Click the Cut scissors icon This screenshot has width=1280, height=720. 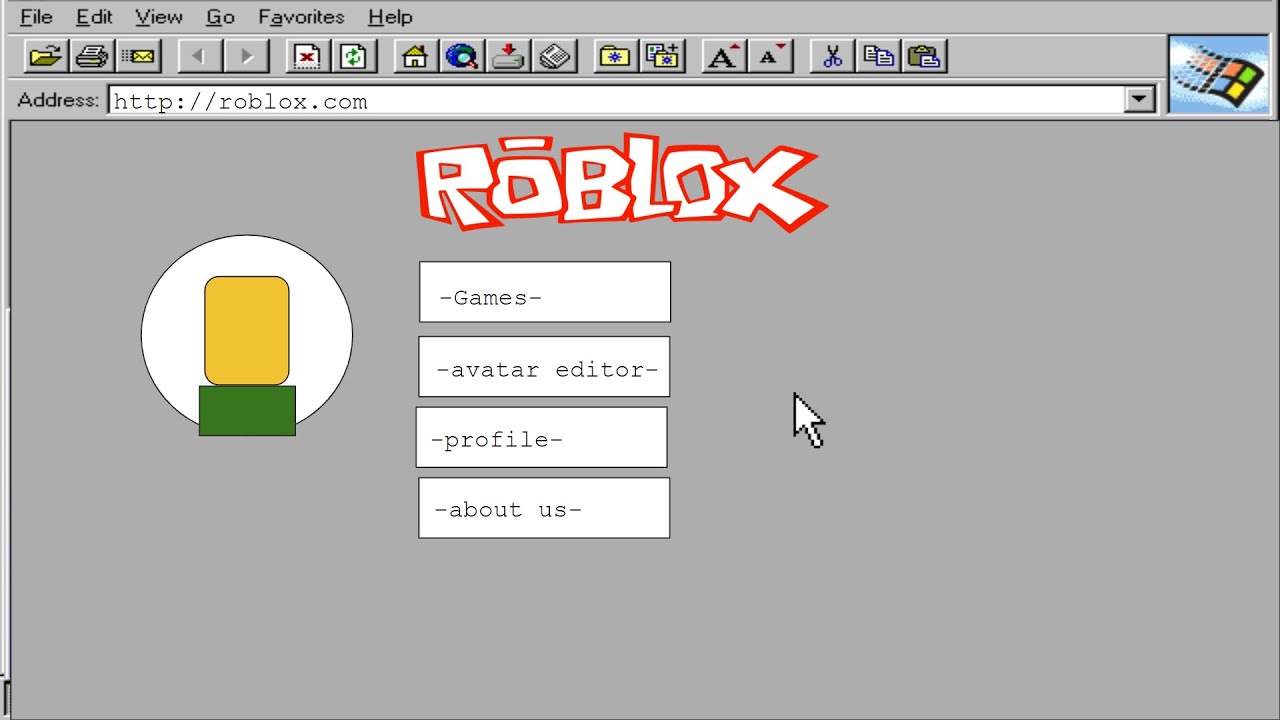[831, 56]
